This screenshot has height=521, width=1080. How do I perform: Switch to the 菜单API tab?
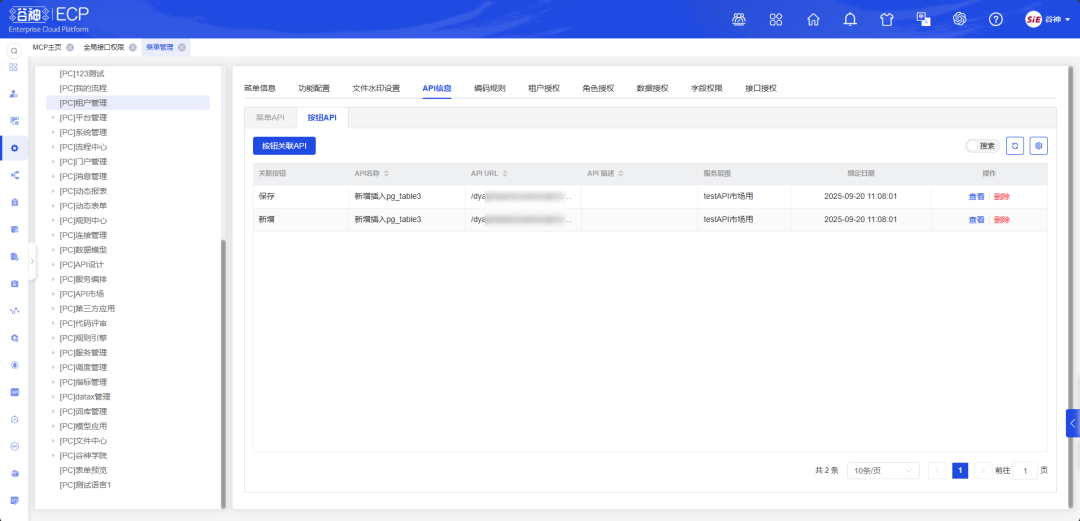(270, 117)
